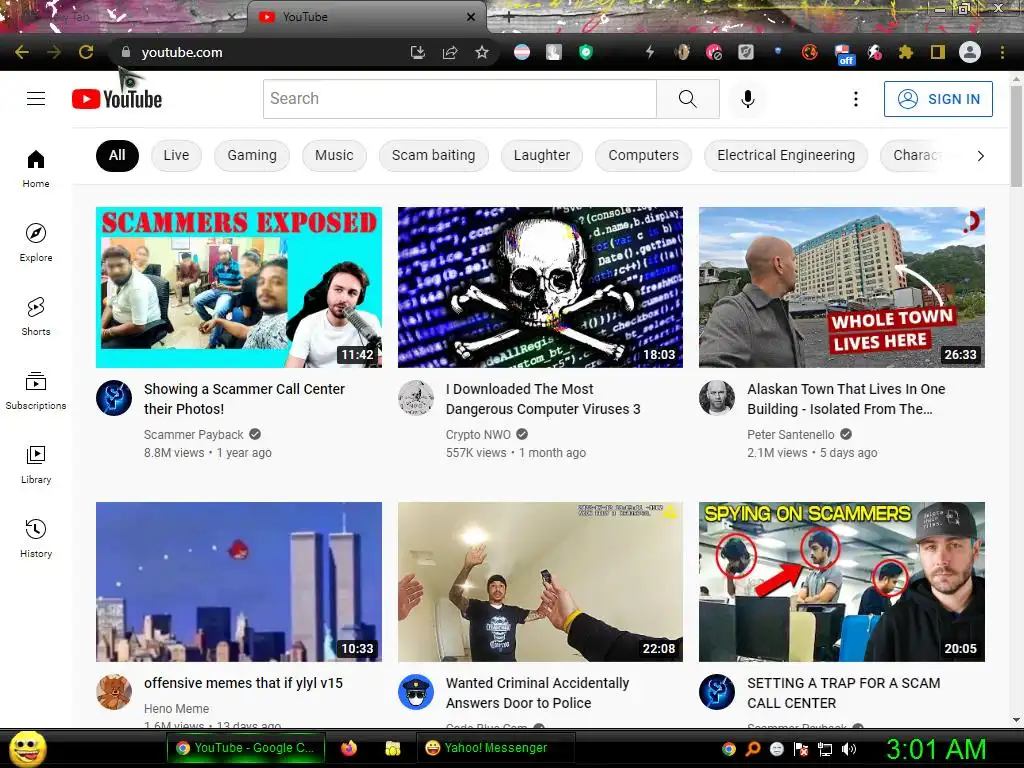Reload the page with the refresh icon
This screenshot has width=1024, height=768.
86,52
